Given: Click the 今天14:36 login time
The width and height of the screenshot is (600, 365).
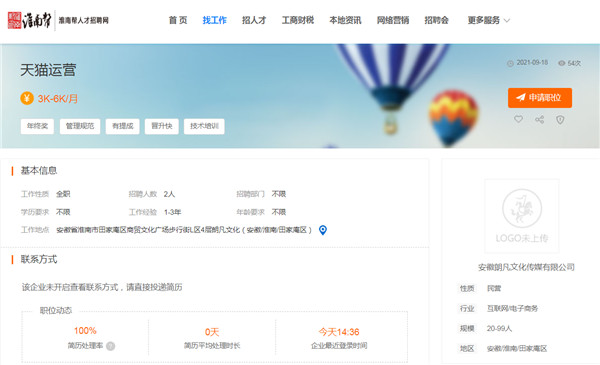Looking at the screenshot, I should tap(339, 332).
